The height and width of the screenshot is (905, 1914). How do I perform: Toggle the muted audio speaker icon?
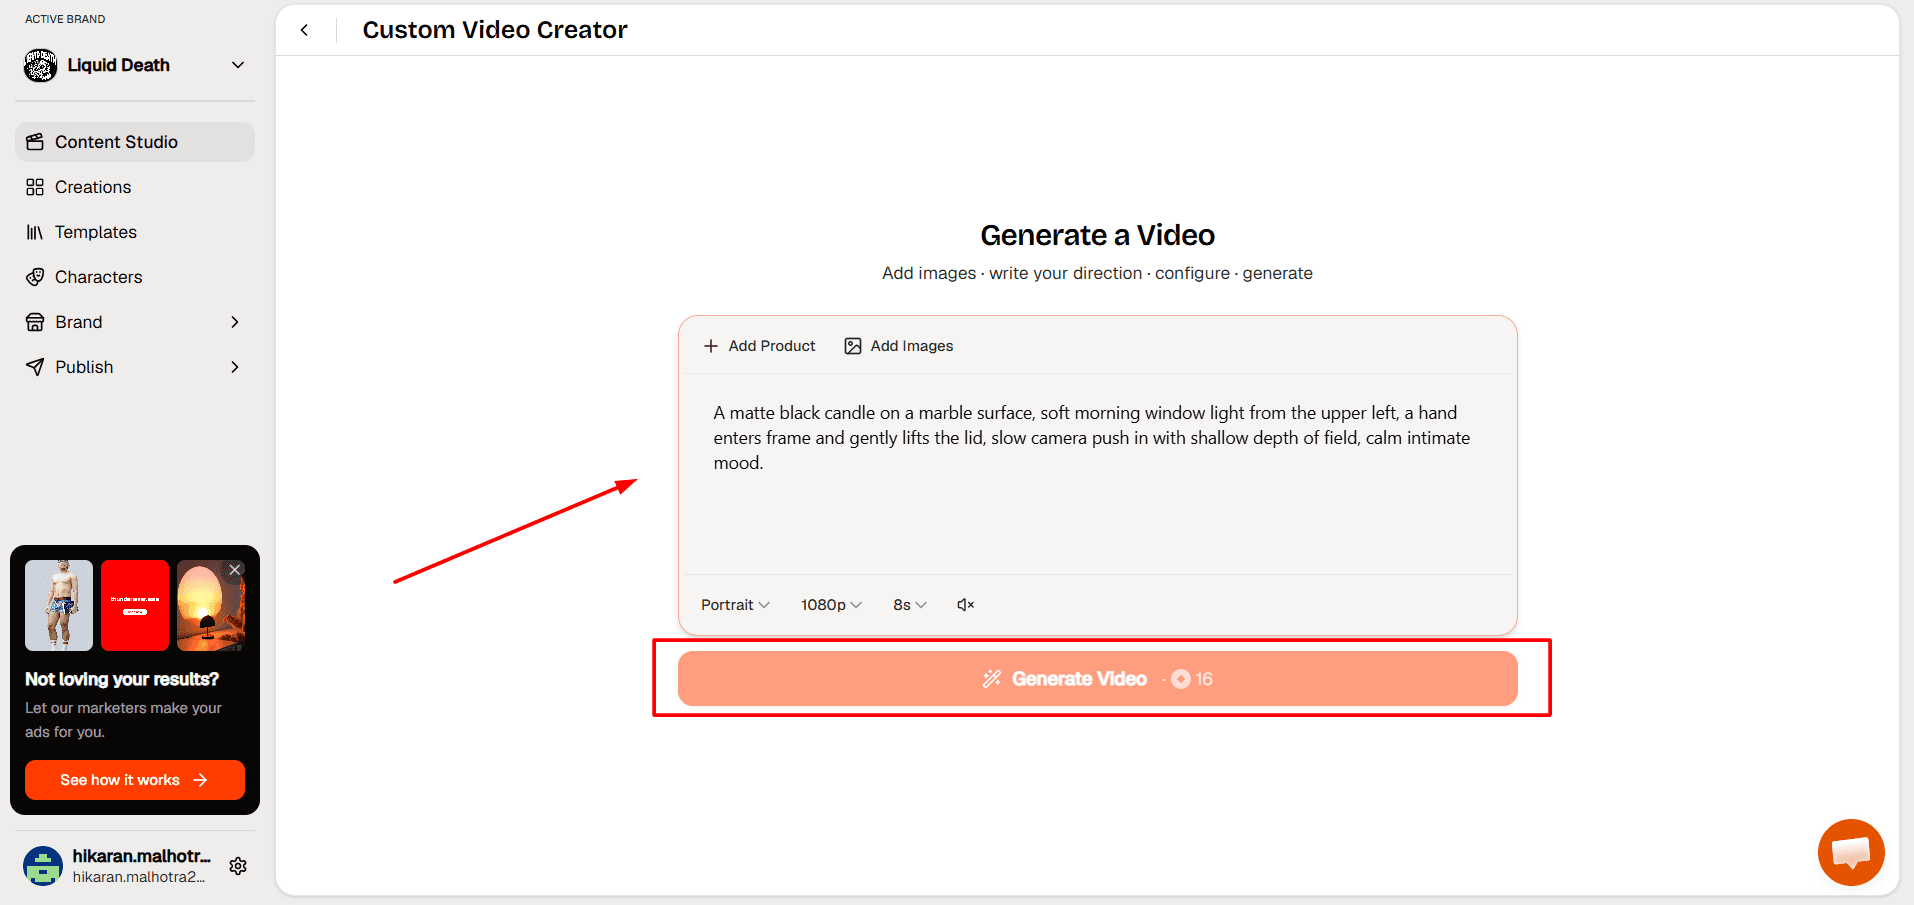(x=965, y=605)
